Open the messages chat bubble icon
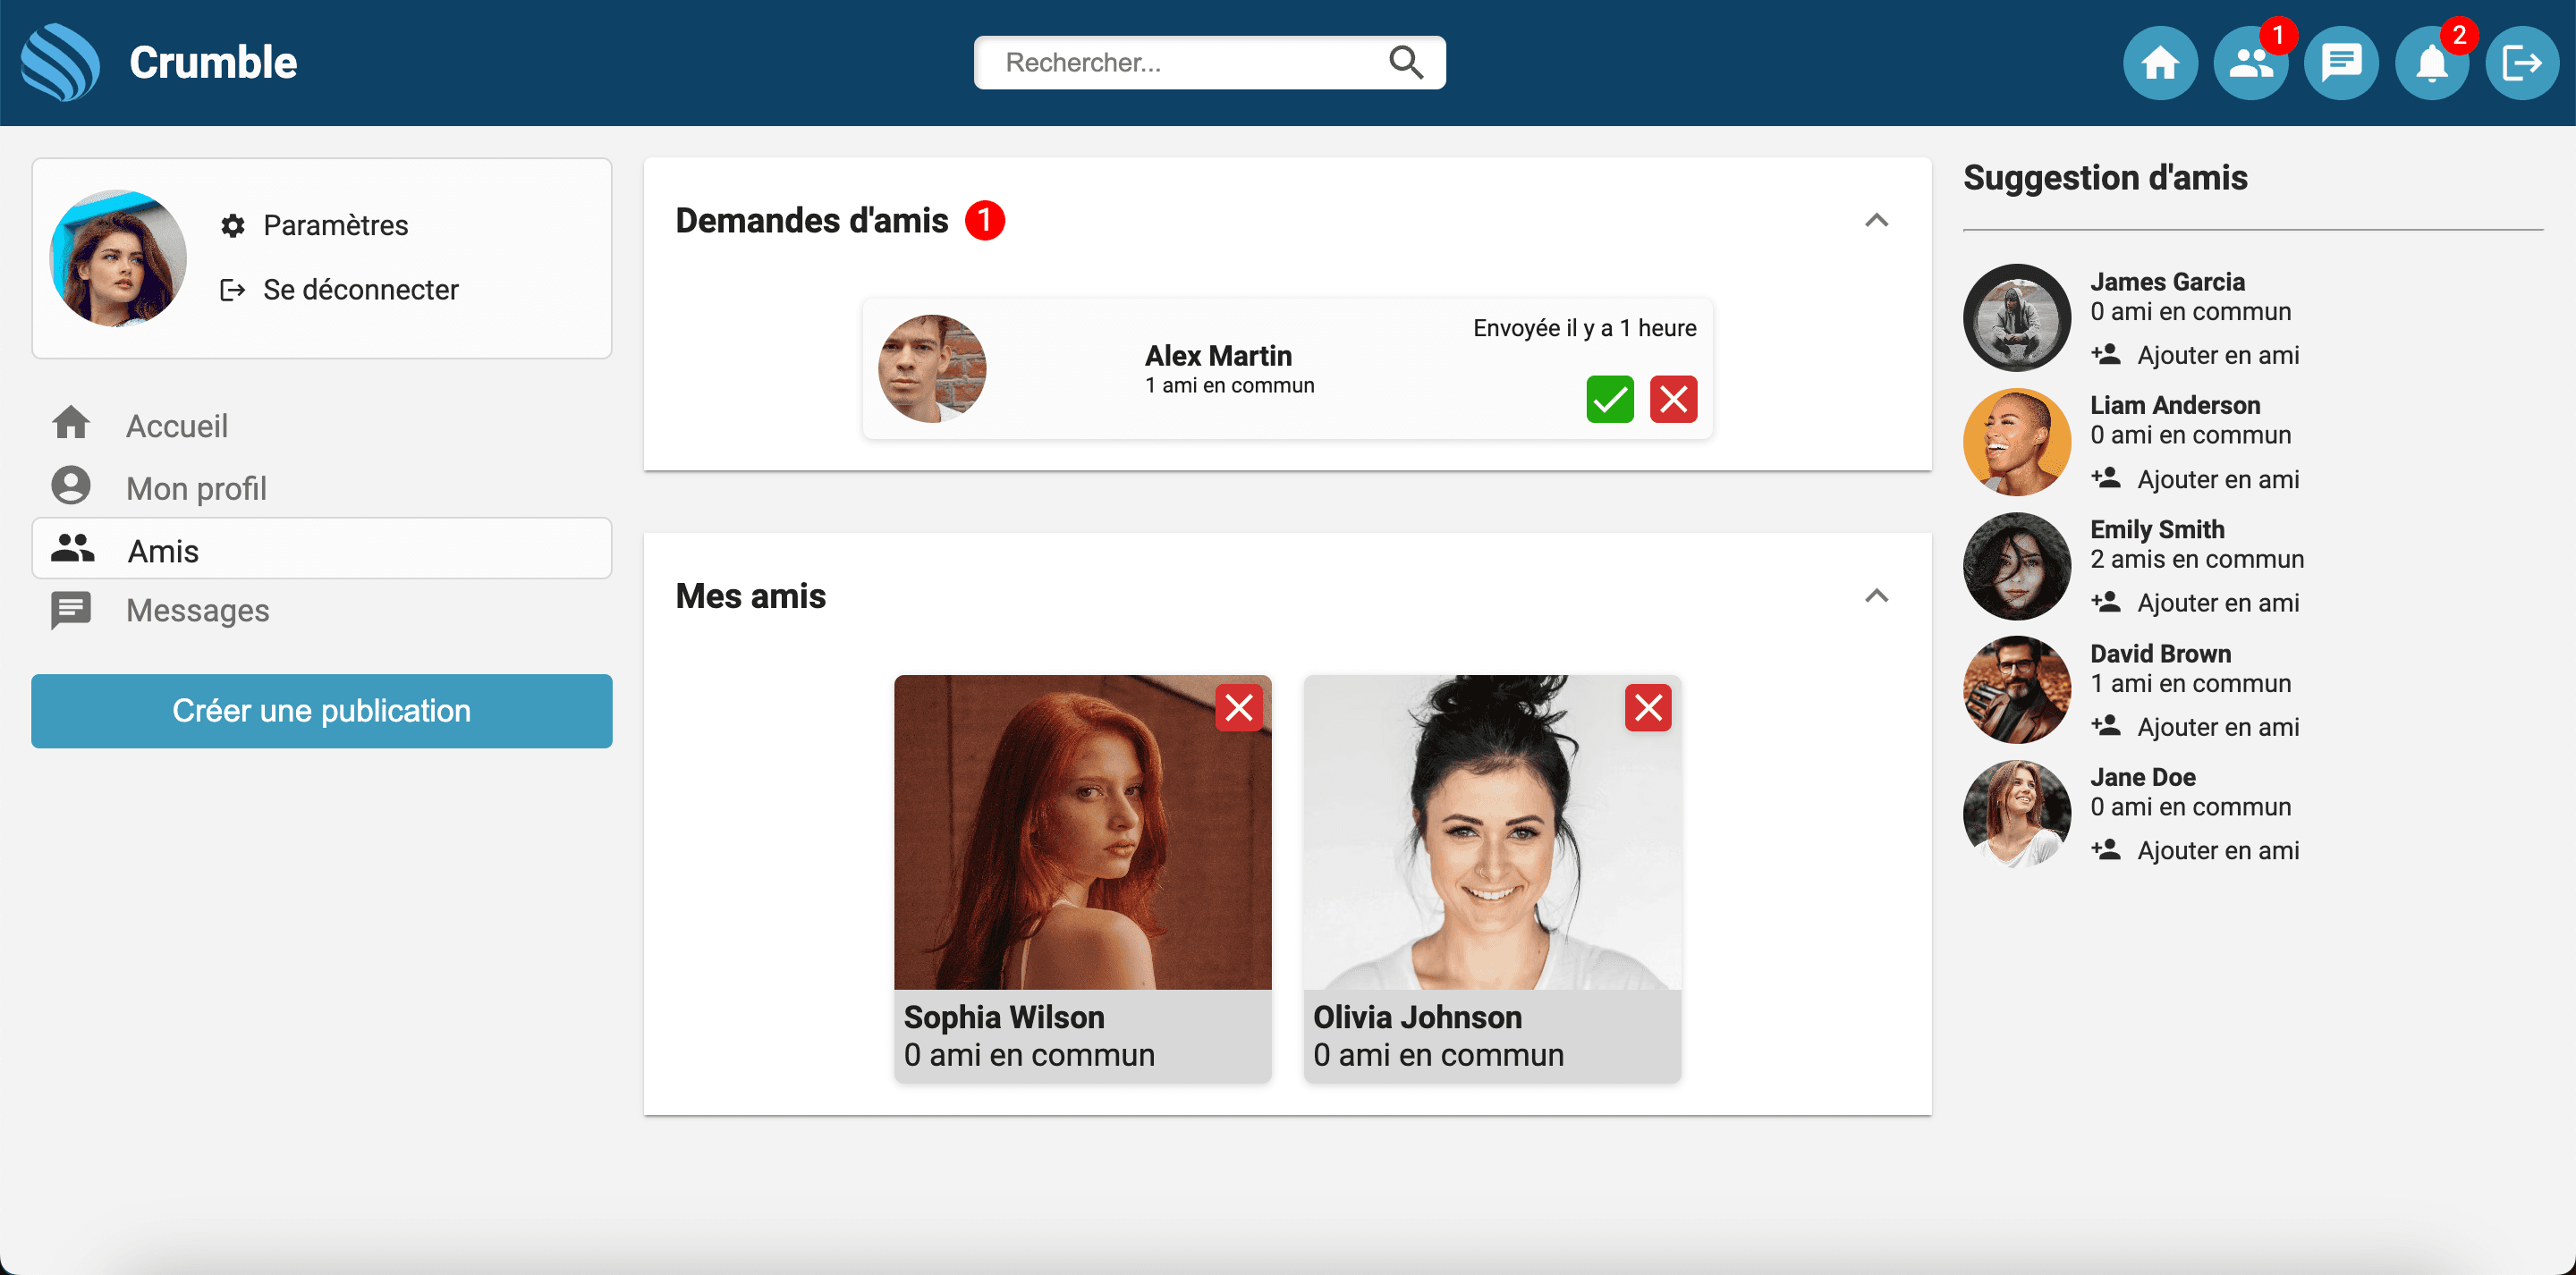Image resolution: width=2576 pixels, height=1275 pixels. coord(2341,62)
